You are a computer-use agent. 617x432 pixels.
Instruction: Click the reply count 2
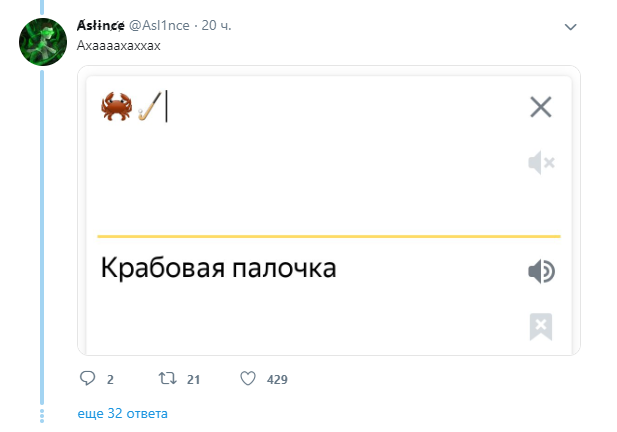click(110, 380)
